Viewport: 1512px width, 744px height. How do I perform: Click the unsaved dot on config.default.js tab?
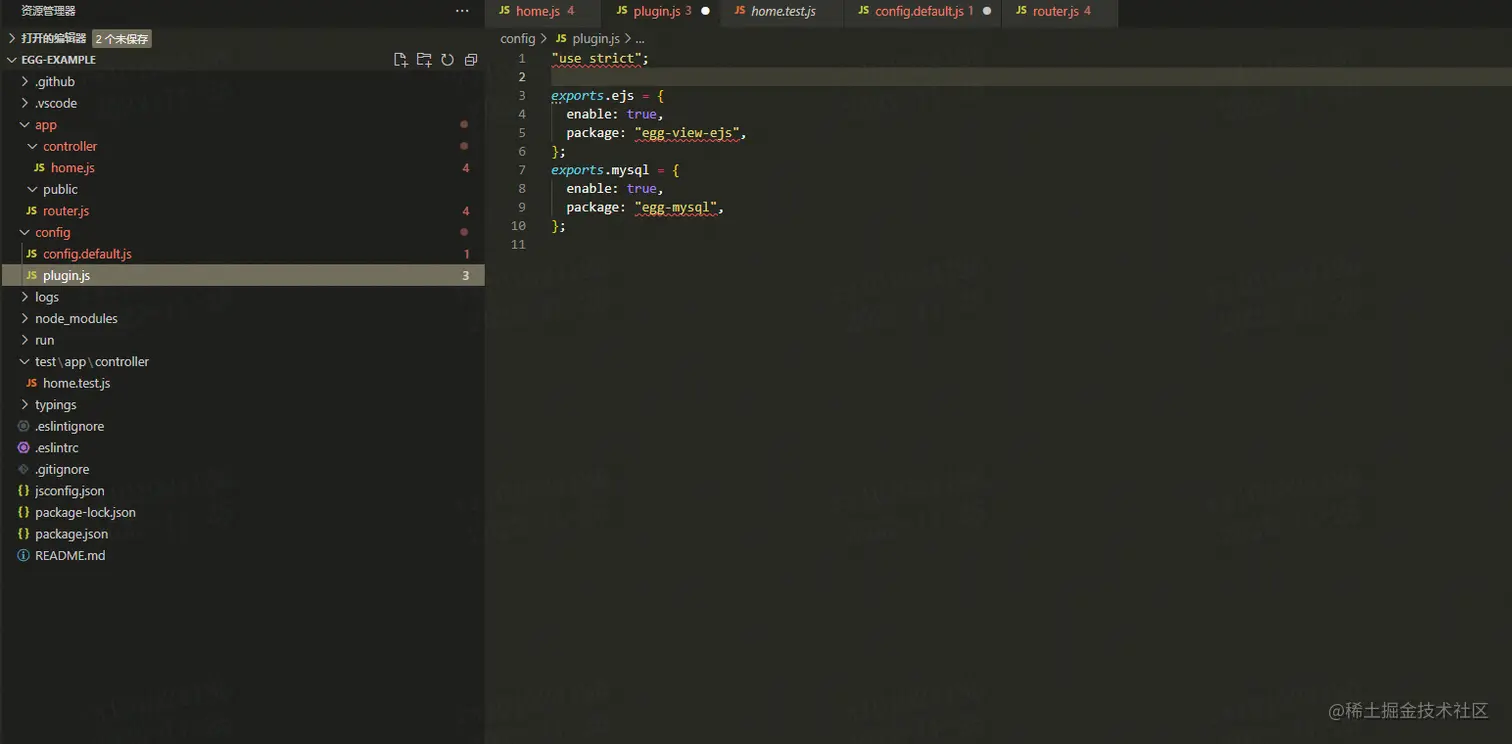(x=987, y=11)
